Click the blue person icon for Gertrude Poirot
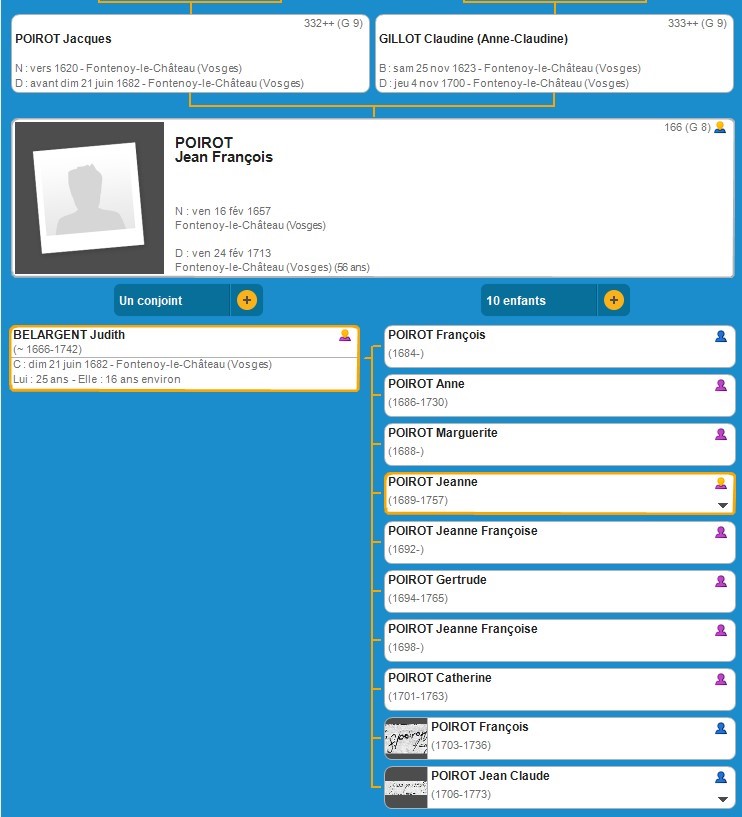 (721, 581)
